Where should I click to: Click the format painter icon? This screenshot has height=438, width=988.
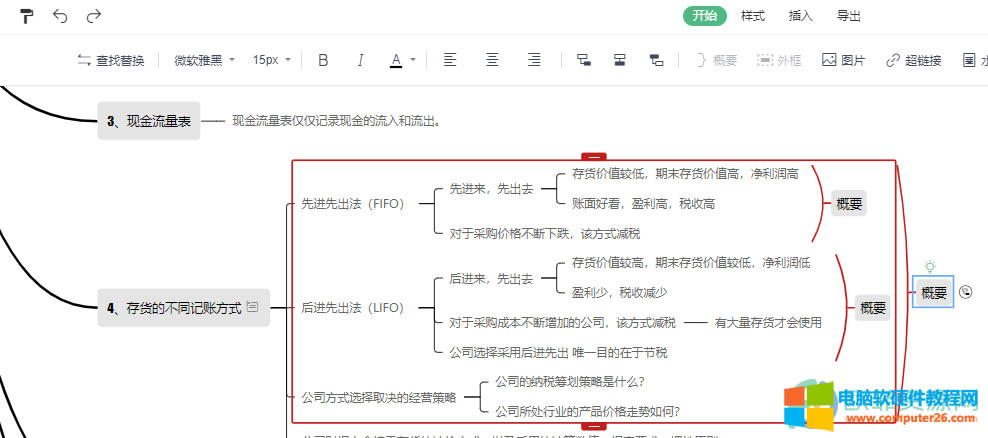(x=26, y=16)
